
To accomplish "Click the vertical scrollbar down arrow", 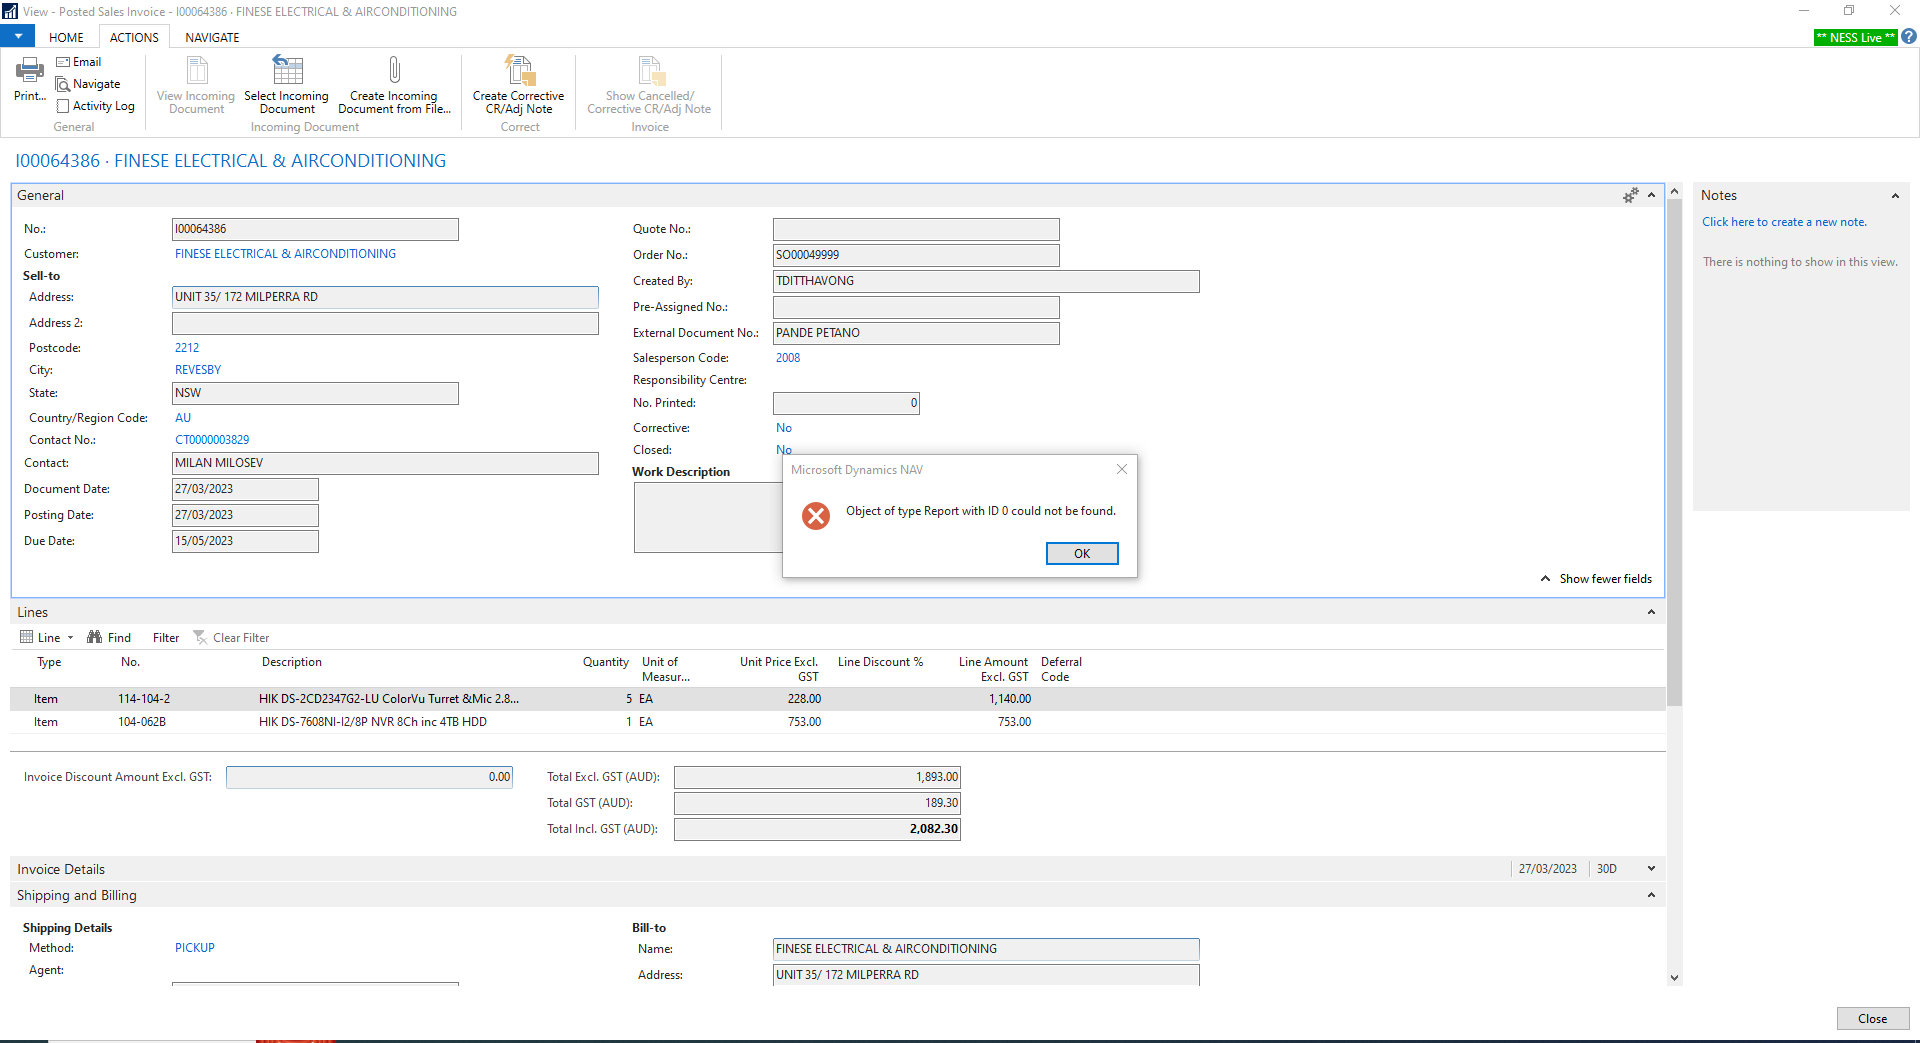I will (x=1674, y=978).
